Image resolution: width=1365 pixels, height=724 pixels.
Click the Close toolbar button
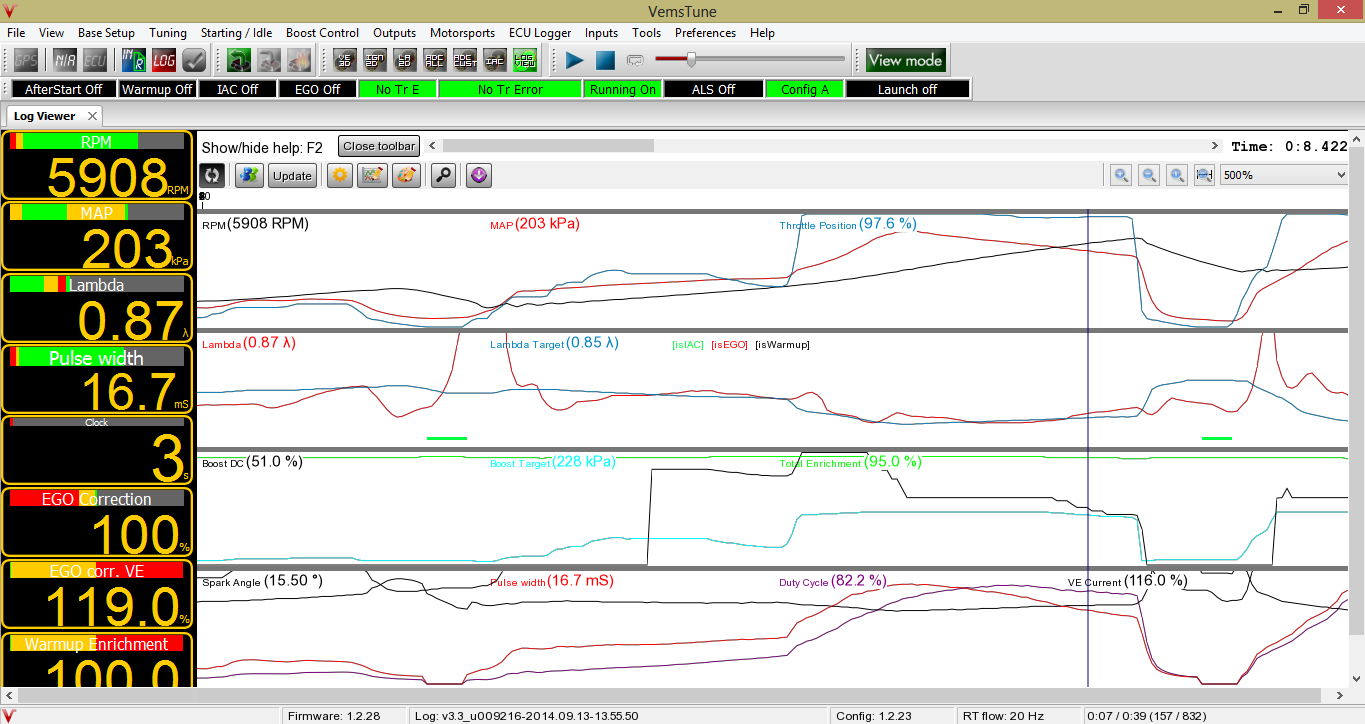click(379, 146)
